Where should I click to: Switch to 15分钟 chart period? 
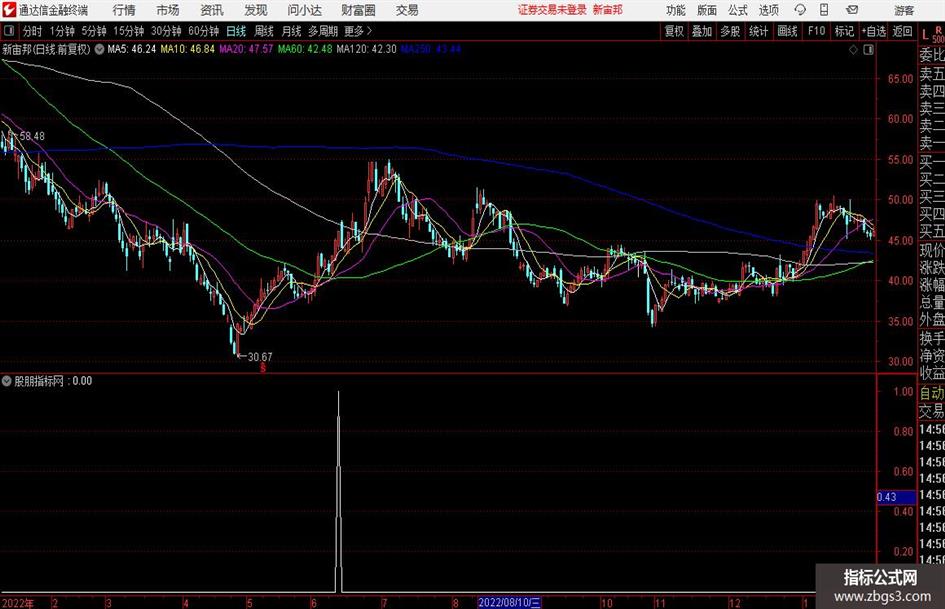(129, 31)
